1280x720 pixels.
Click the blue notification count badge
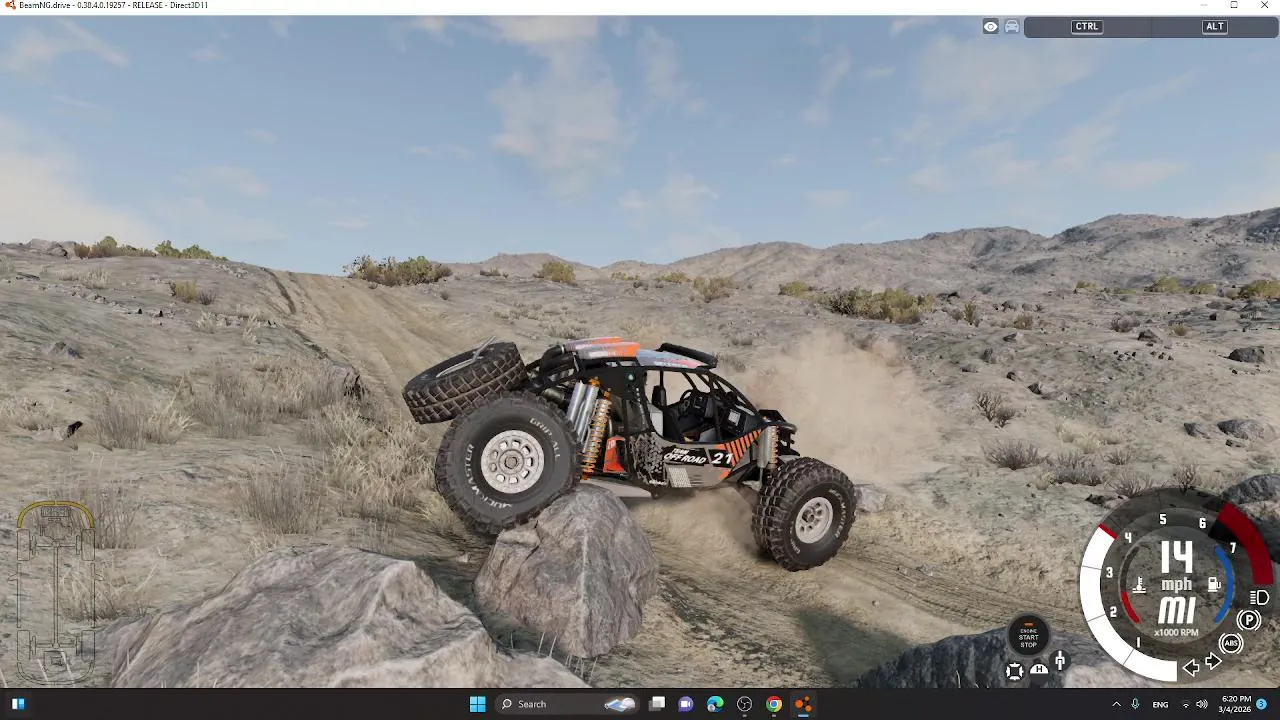coord(1262,705)
